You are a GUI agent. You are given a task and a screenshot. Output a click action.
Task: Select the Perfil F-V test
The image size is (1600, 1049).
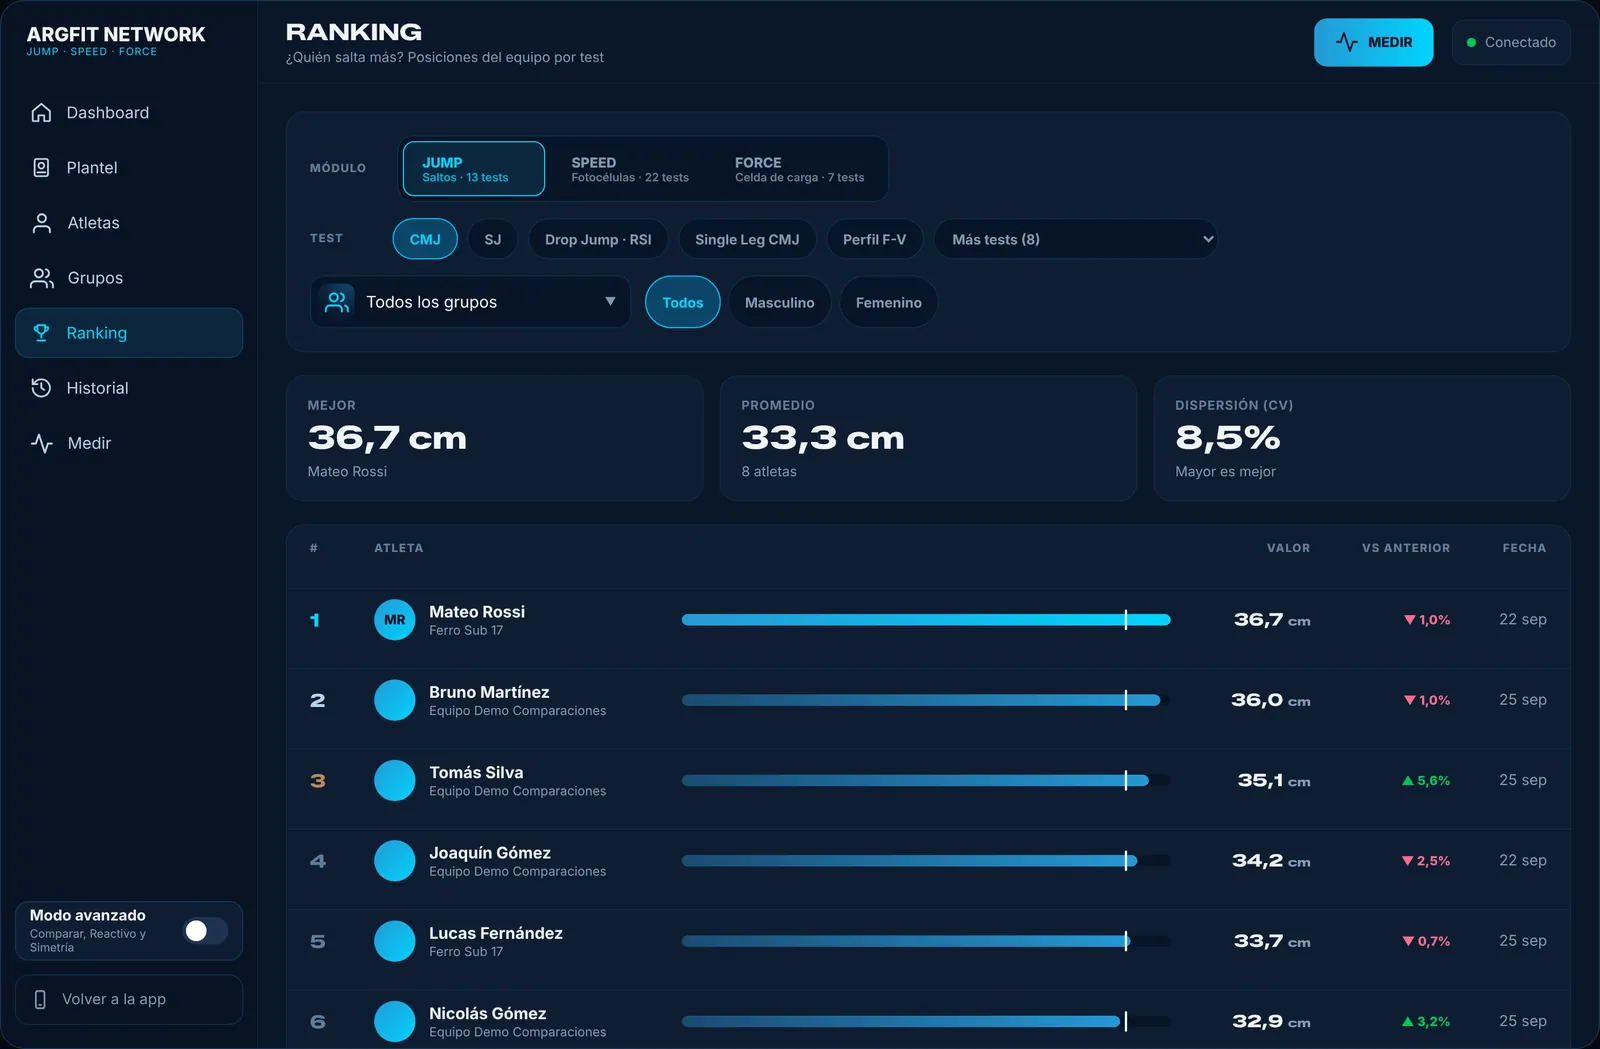coord(874,239)
